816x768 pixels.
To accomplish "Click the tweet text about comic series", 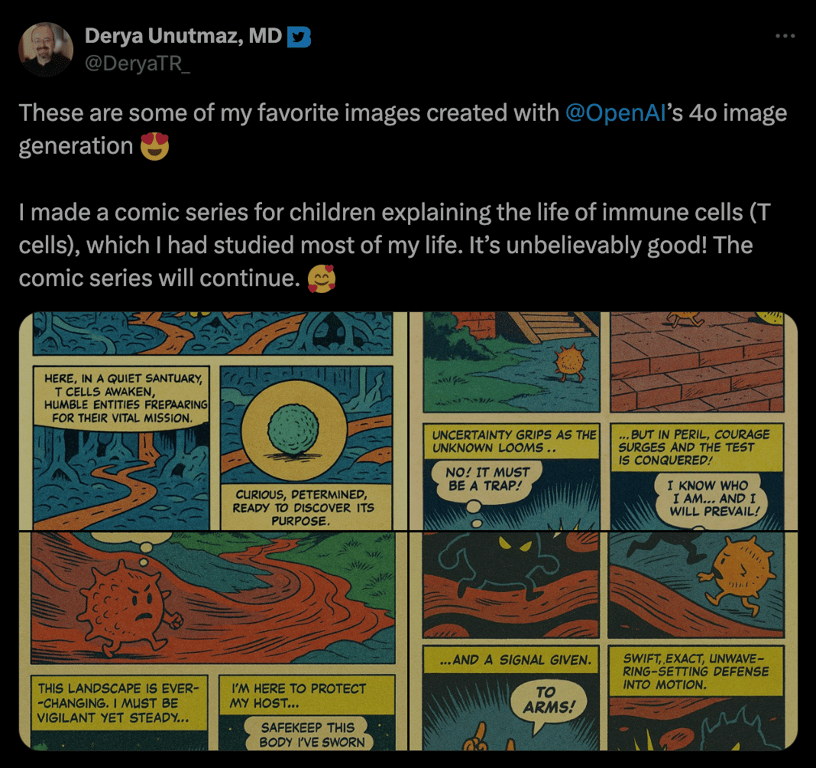I will point(394,245).
